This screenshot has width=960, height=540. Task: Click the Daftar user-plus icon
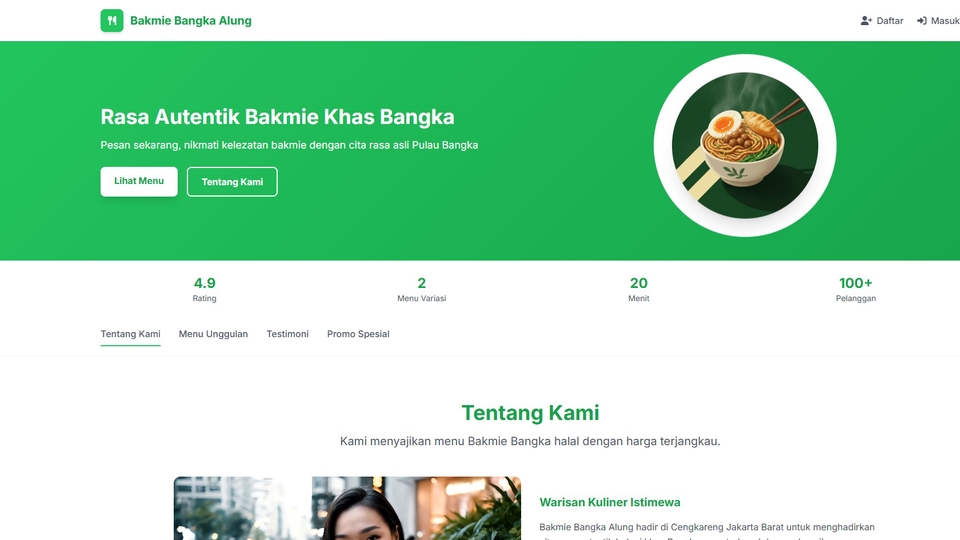(866, 21)
